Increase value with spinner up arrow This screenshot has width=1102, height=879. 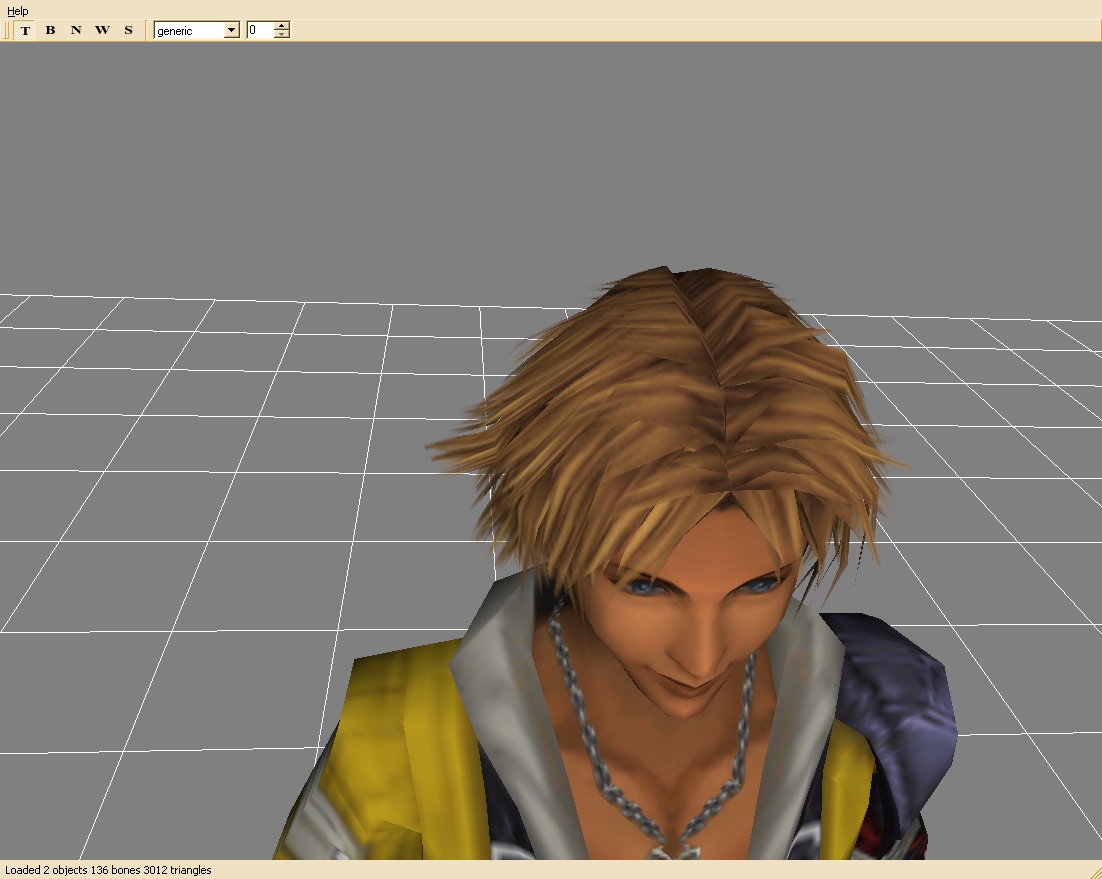click(281, 26)
